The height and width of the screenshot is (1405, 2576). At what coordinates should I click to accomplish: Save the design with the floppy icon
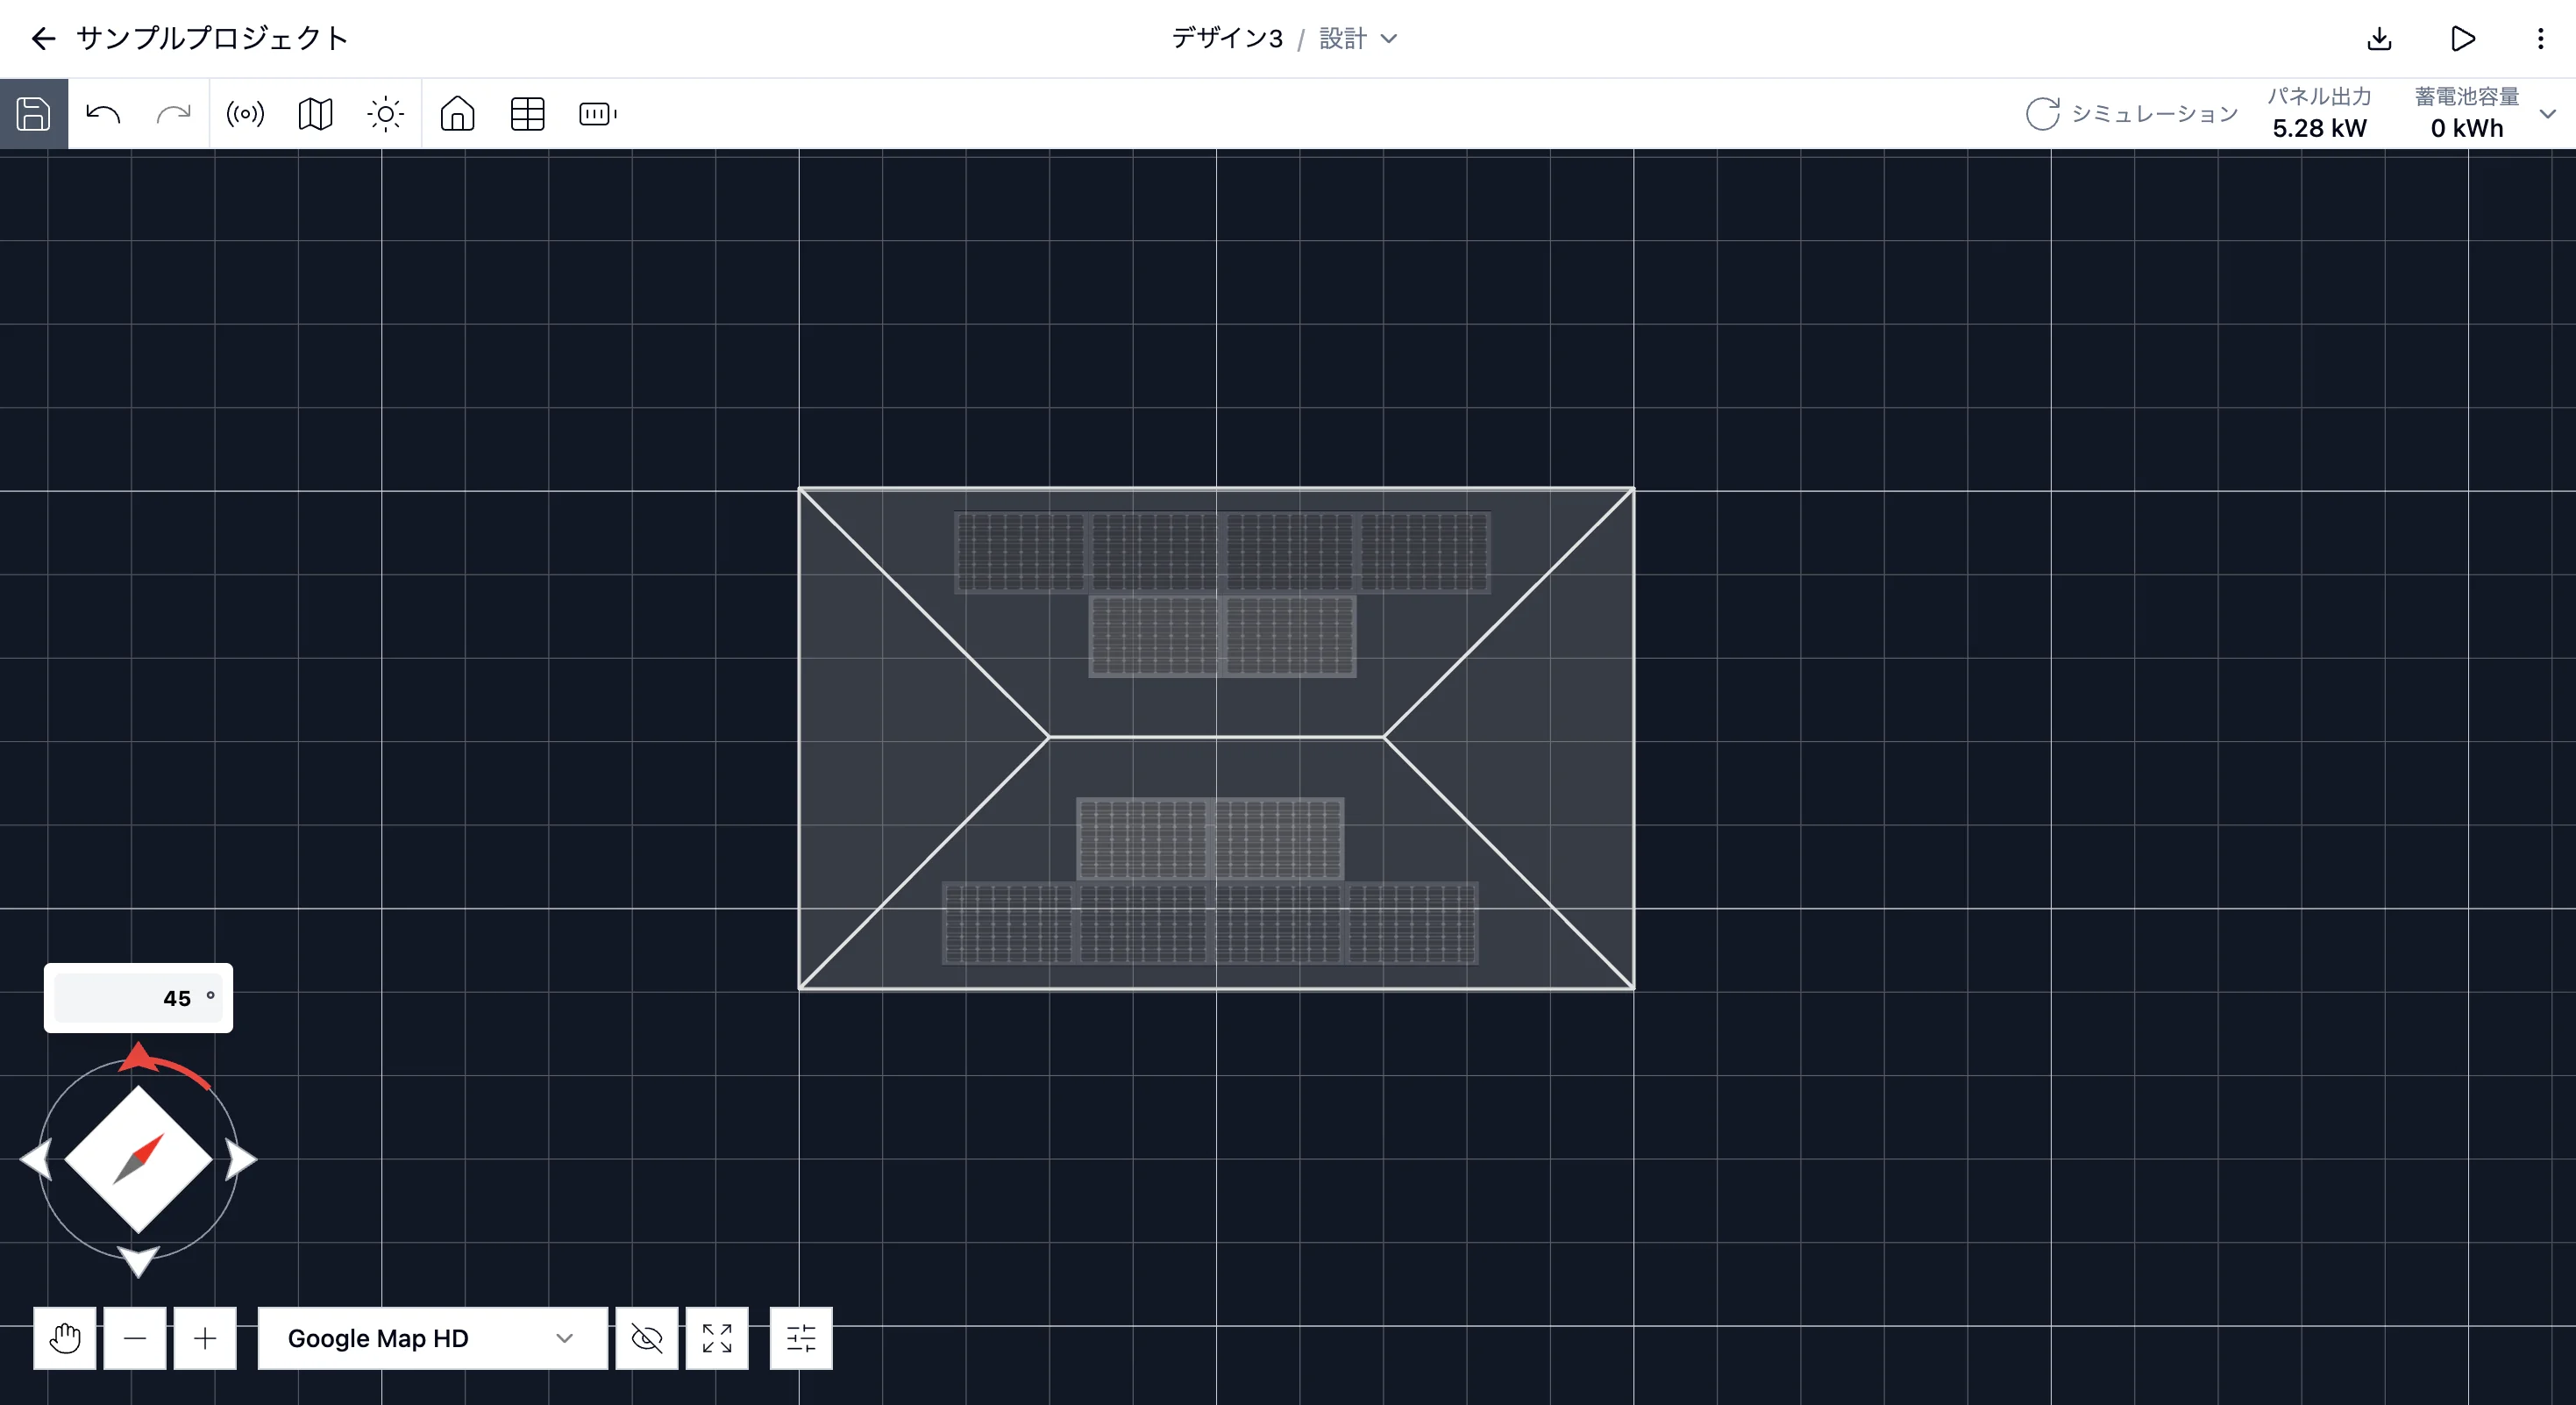tap(33, 114)
